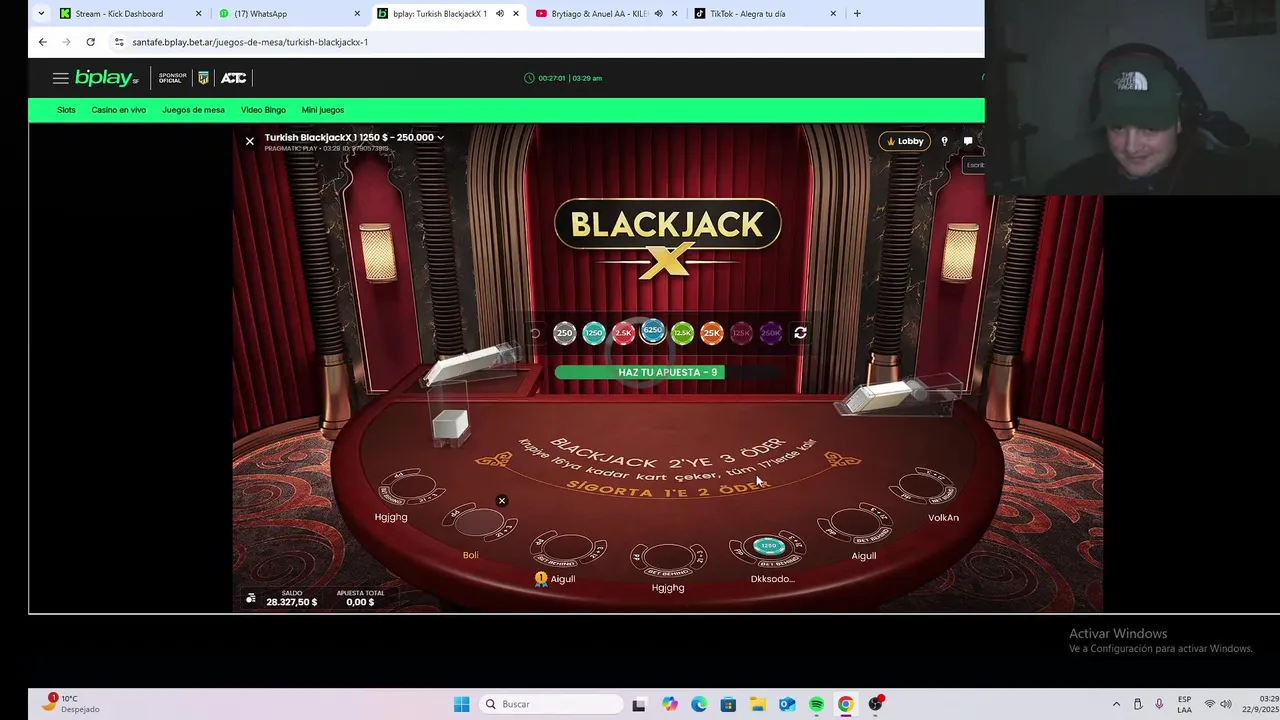
Task: Click the bplay logo
Action: (x=107, y=78)
